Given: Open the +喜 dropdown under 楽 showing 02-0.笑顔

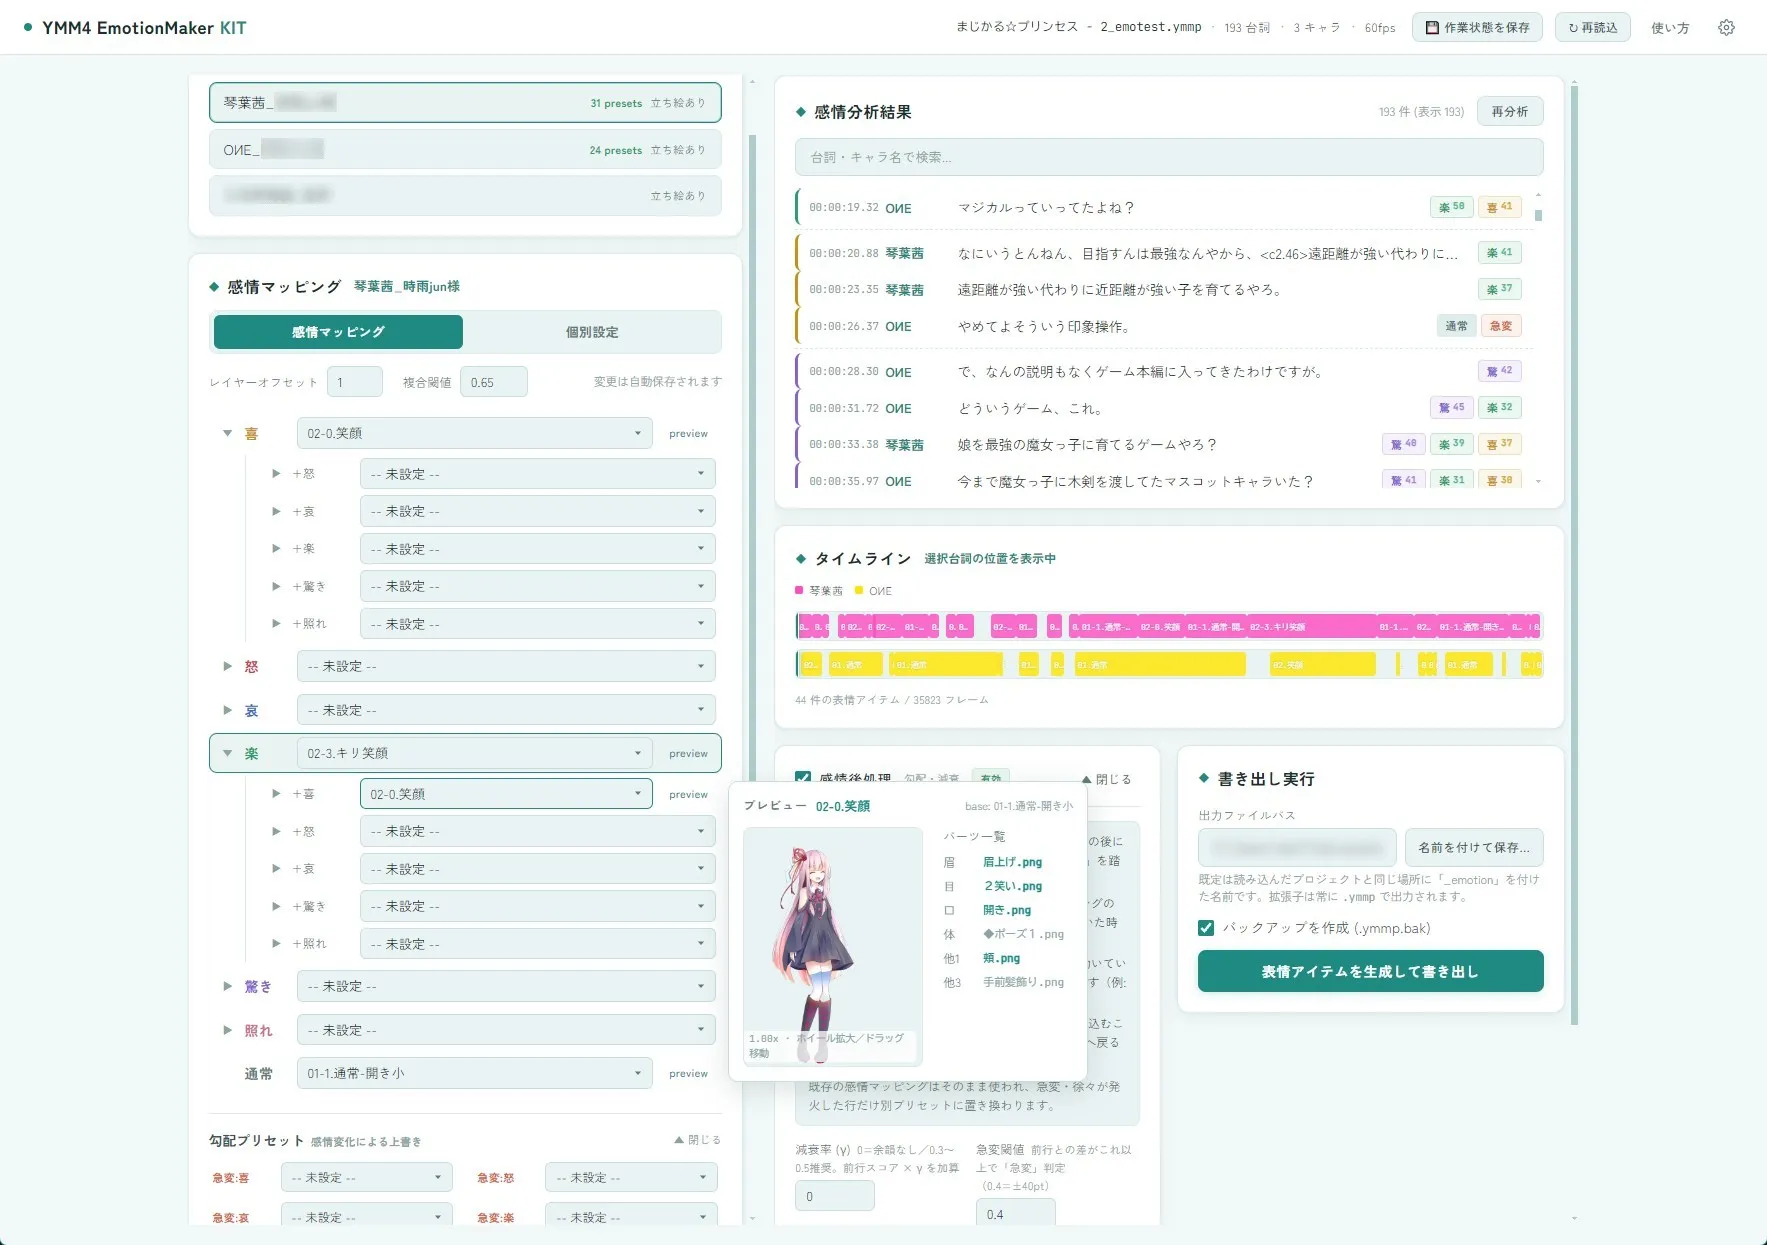Looking at the screenshot, I should [506, 794].
